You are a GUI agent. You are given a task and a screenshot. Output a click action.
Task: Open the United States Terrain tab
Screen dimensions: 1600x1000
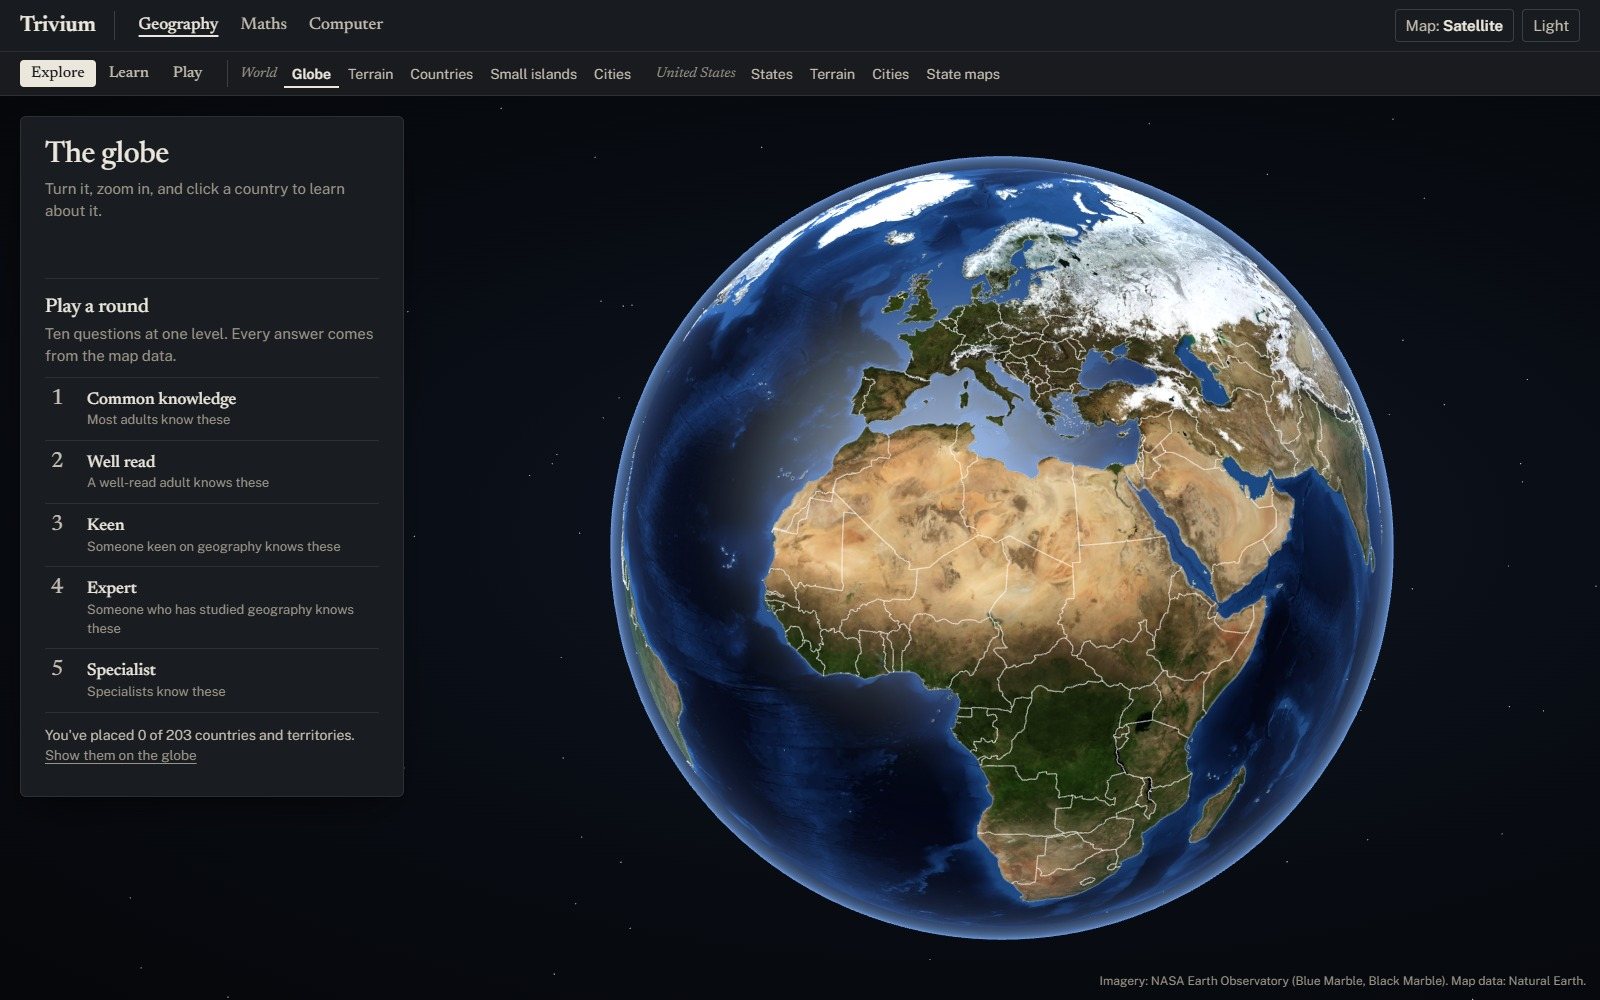pos(832,74)
